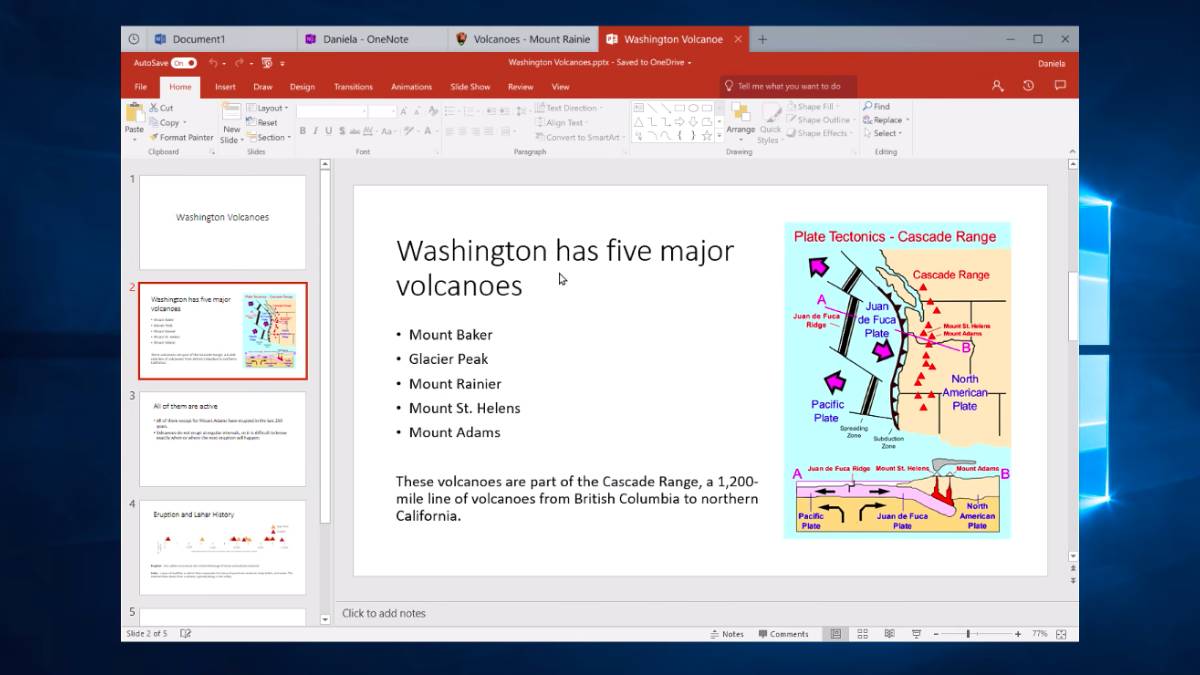
Task: Switch to the Animations ribbon tab
Action: click(x=411, y=87)
